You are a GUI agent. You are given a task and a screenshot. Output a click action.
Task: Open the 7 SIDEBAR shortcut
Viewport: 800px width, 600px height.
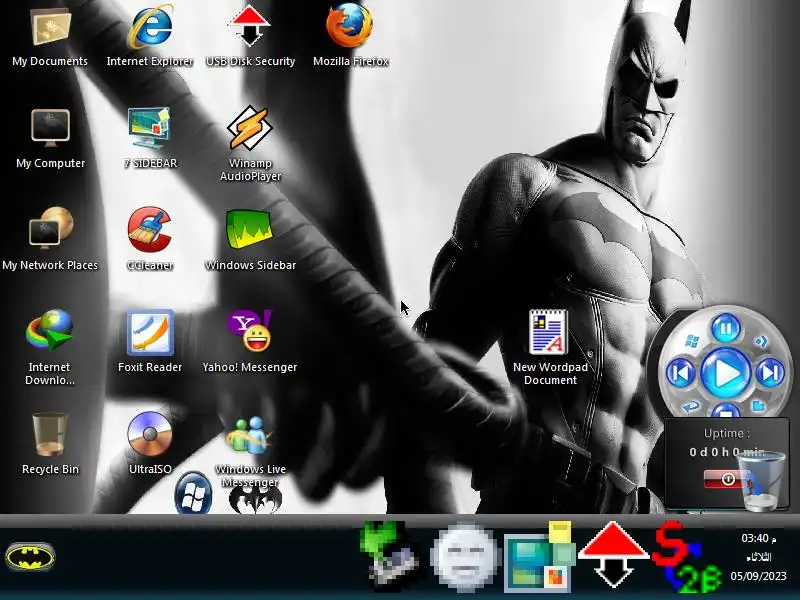click(x=149, y=128)
